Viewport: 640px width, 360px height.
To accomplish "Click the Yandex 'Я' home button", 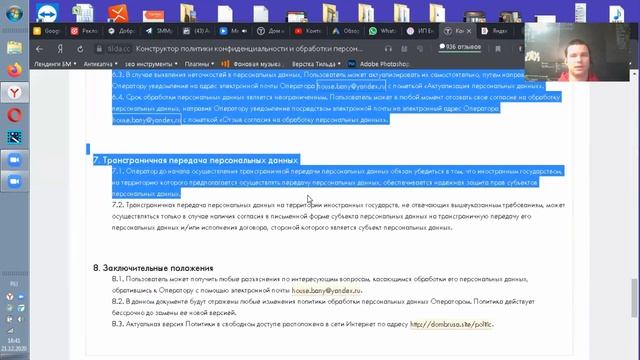I will [60, 49].
